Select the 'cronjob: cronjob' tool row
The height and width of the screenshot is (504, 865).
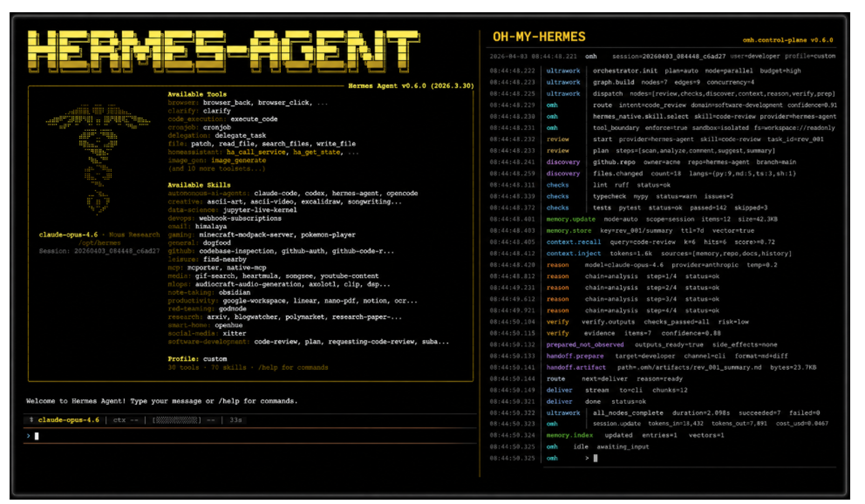coord(199,127)
